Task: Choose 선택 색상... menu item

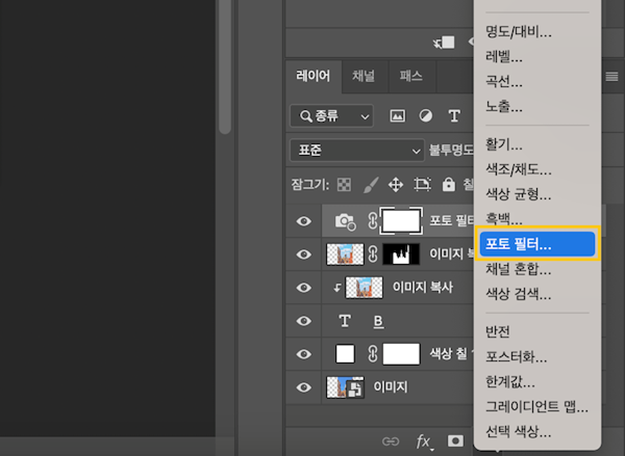Action: (x=518, y=431)
